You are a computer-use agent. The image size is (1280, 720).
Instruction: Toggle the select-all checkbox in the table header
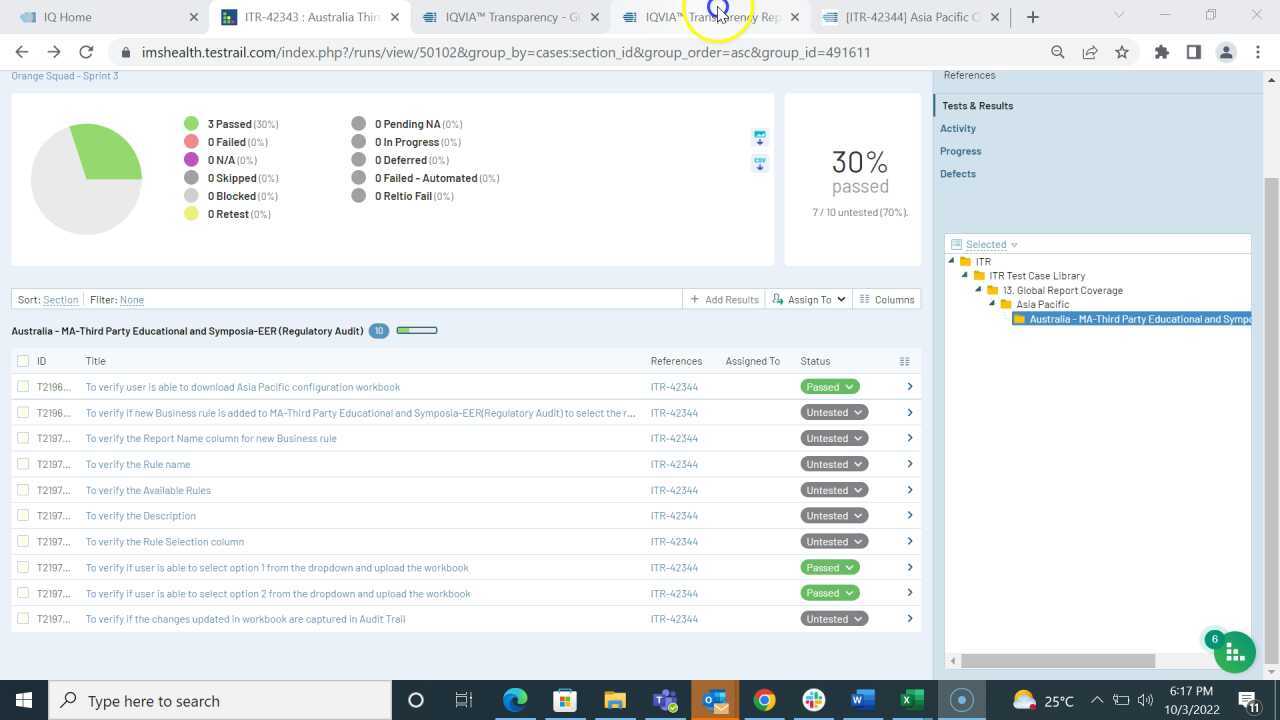[23, 361]
